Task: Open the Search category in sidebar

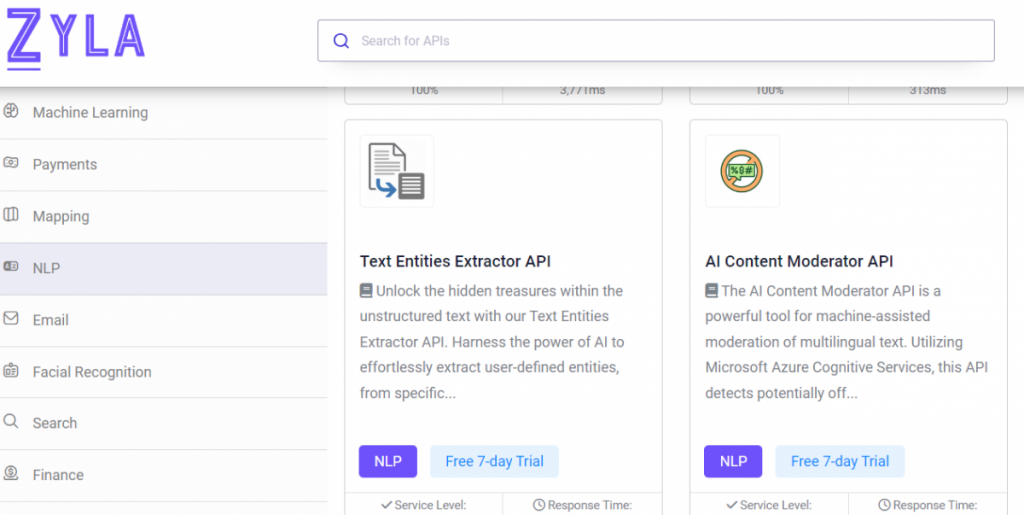Action: pyautogui.click(x=163, y=424)
